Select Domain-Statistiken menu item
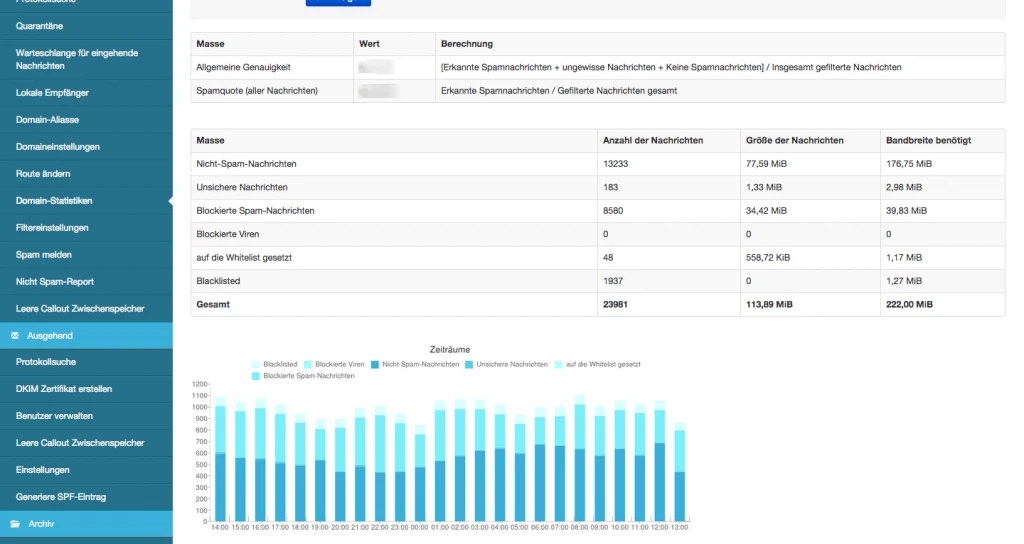This screenshot has height=544, width=1024. [x=54, y=201]
